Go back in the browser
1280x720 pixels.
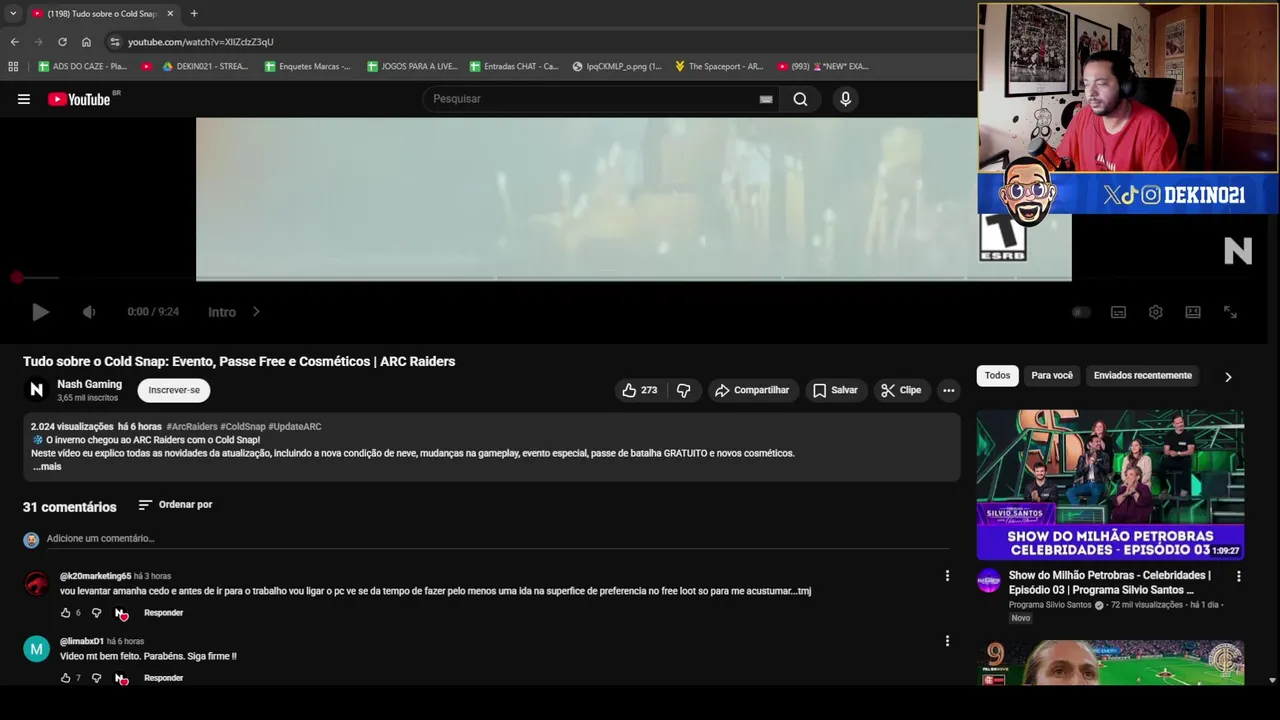pos(14,42)
